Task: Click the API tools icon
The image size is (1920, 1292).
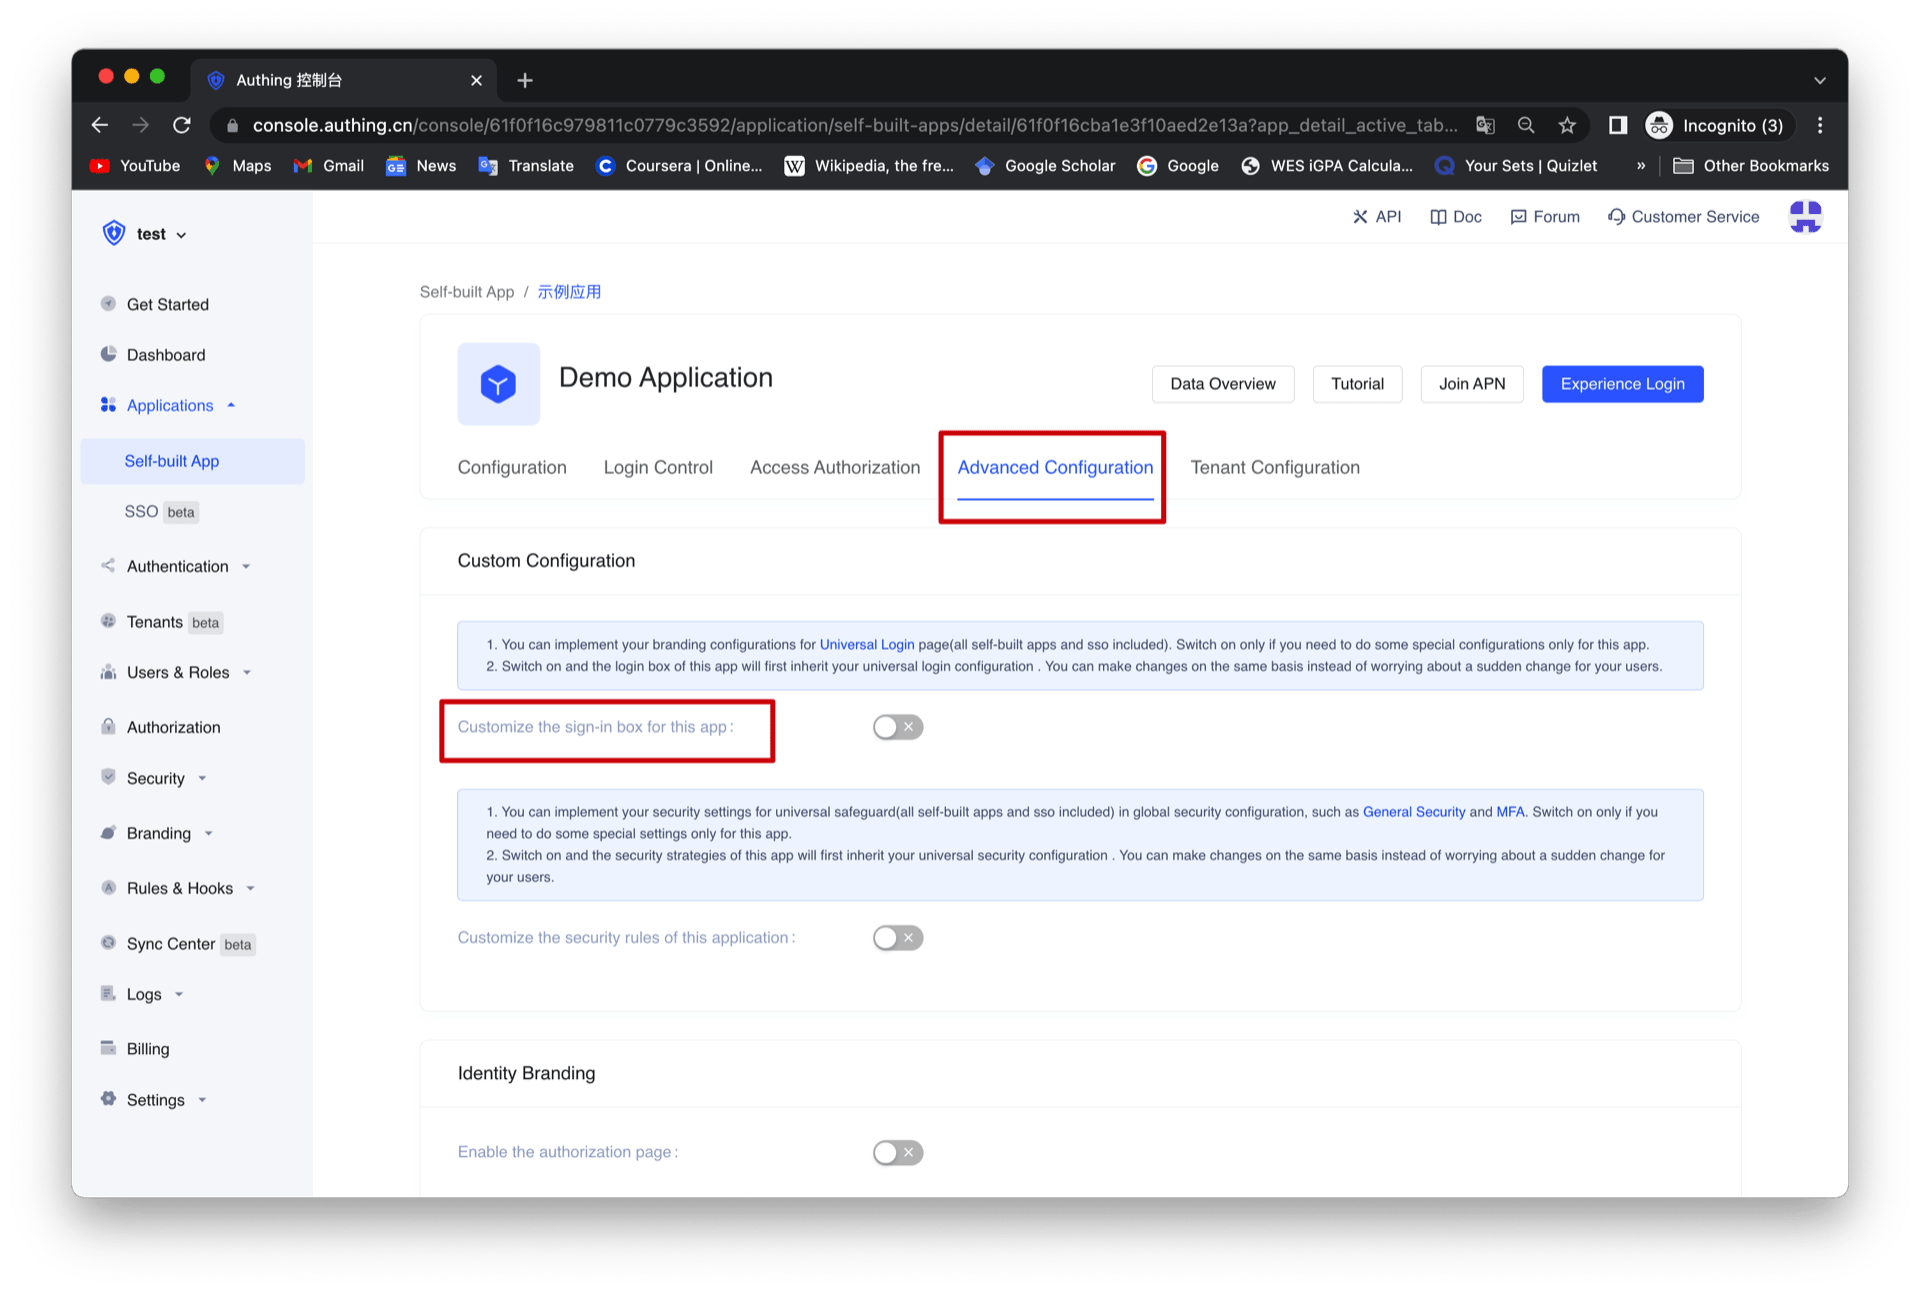Action: 1360,217
